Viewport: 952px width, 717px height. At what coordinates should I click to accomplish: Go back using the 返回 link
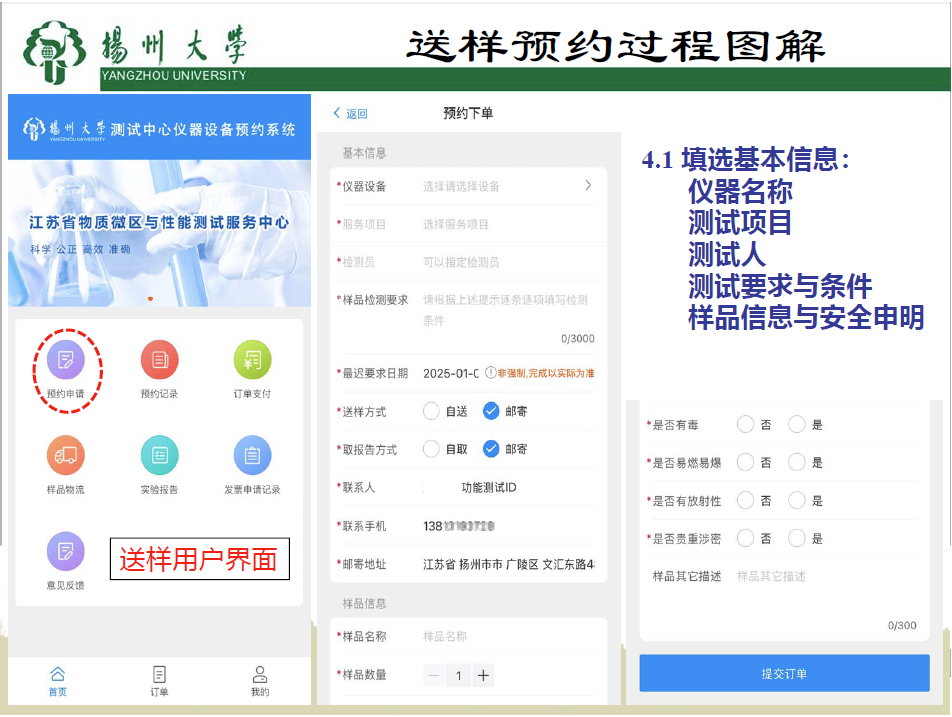(x=351, y=114)
